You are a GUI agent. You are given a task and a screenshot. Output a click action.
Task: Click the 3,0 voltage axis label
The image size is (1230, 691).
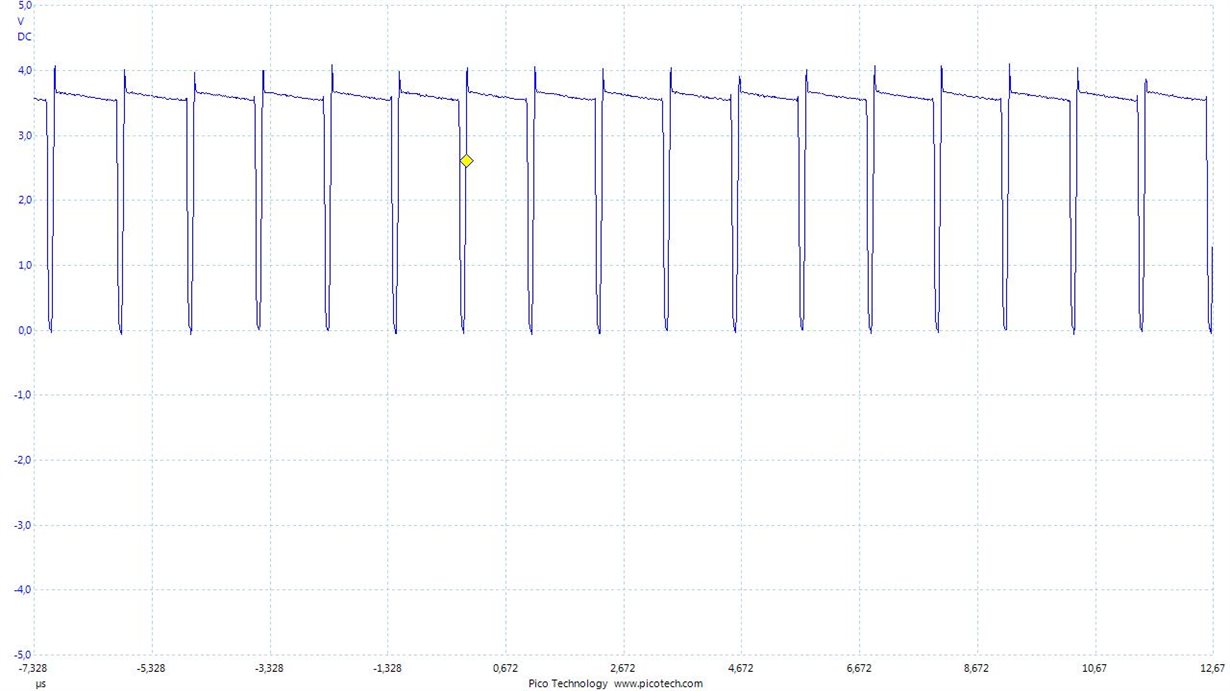25,135
